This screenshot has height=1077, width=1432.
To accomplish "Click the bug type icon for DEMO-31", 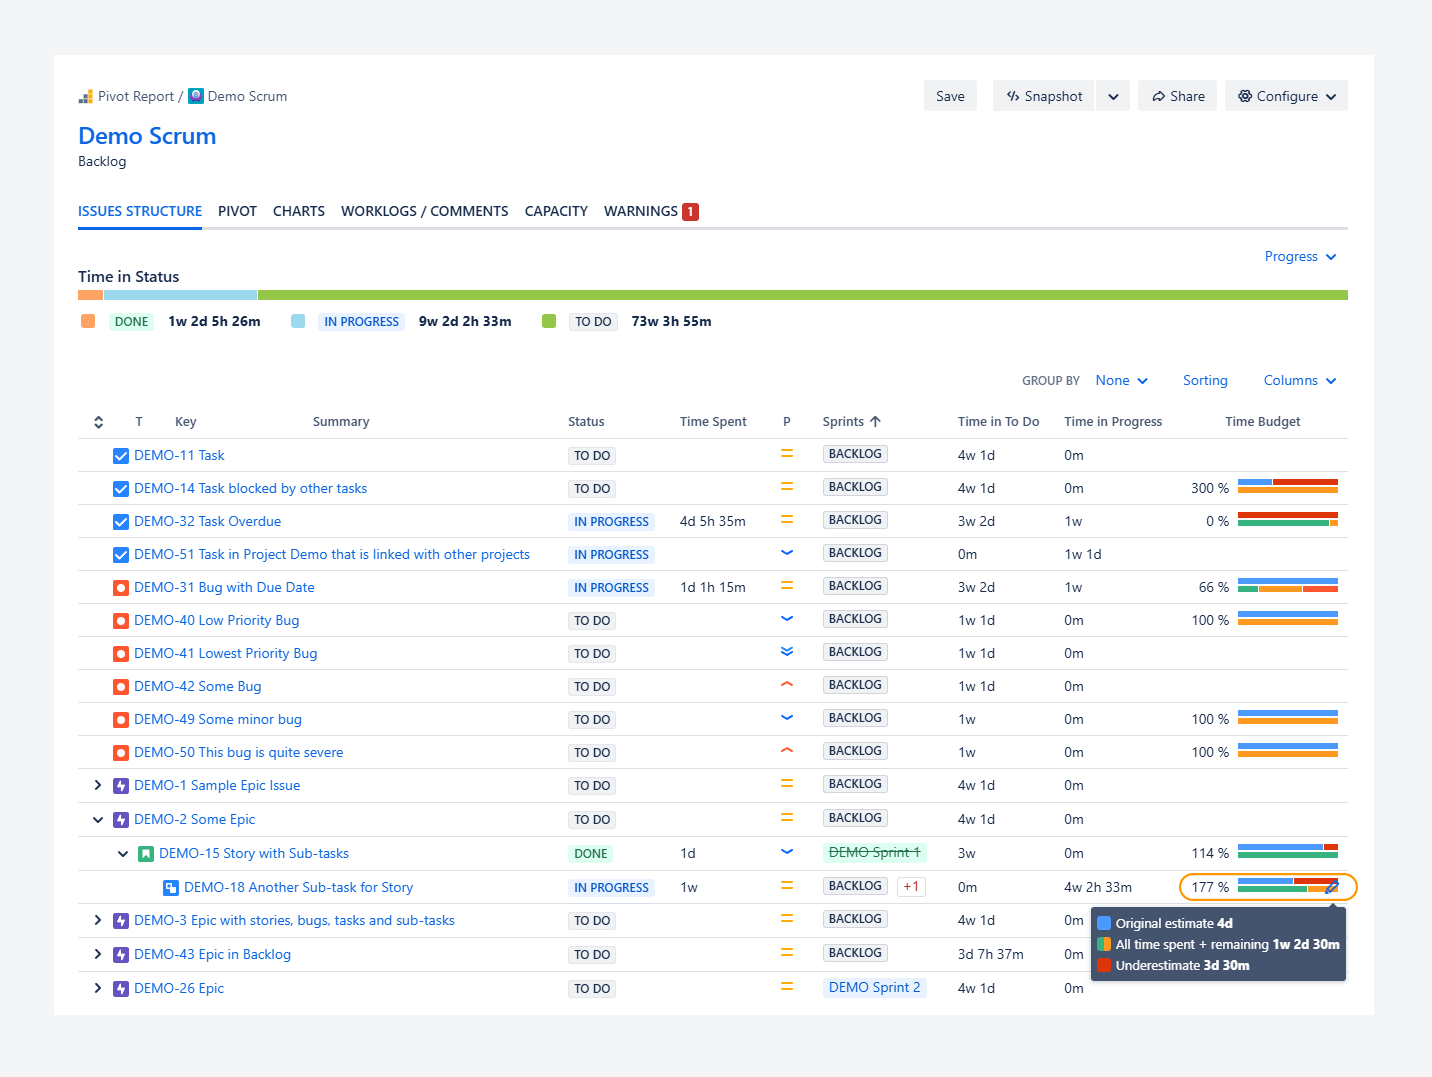I will [x=121, y=588].
